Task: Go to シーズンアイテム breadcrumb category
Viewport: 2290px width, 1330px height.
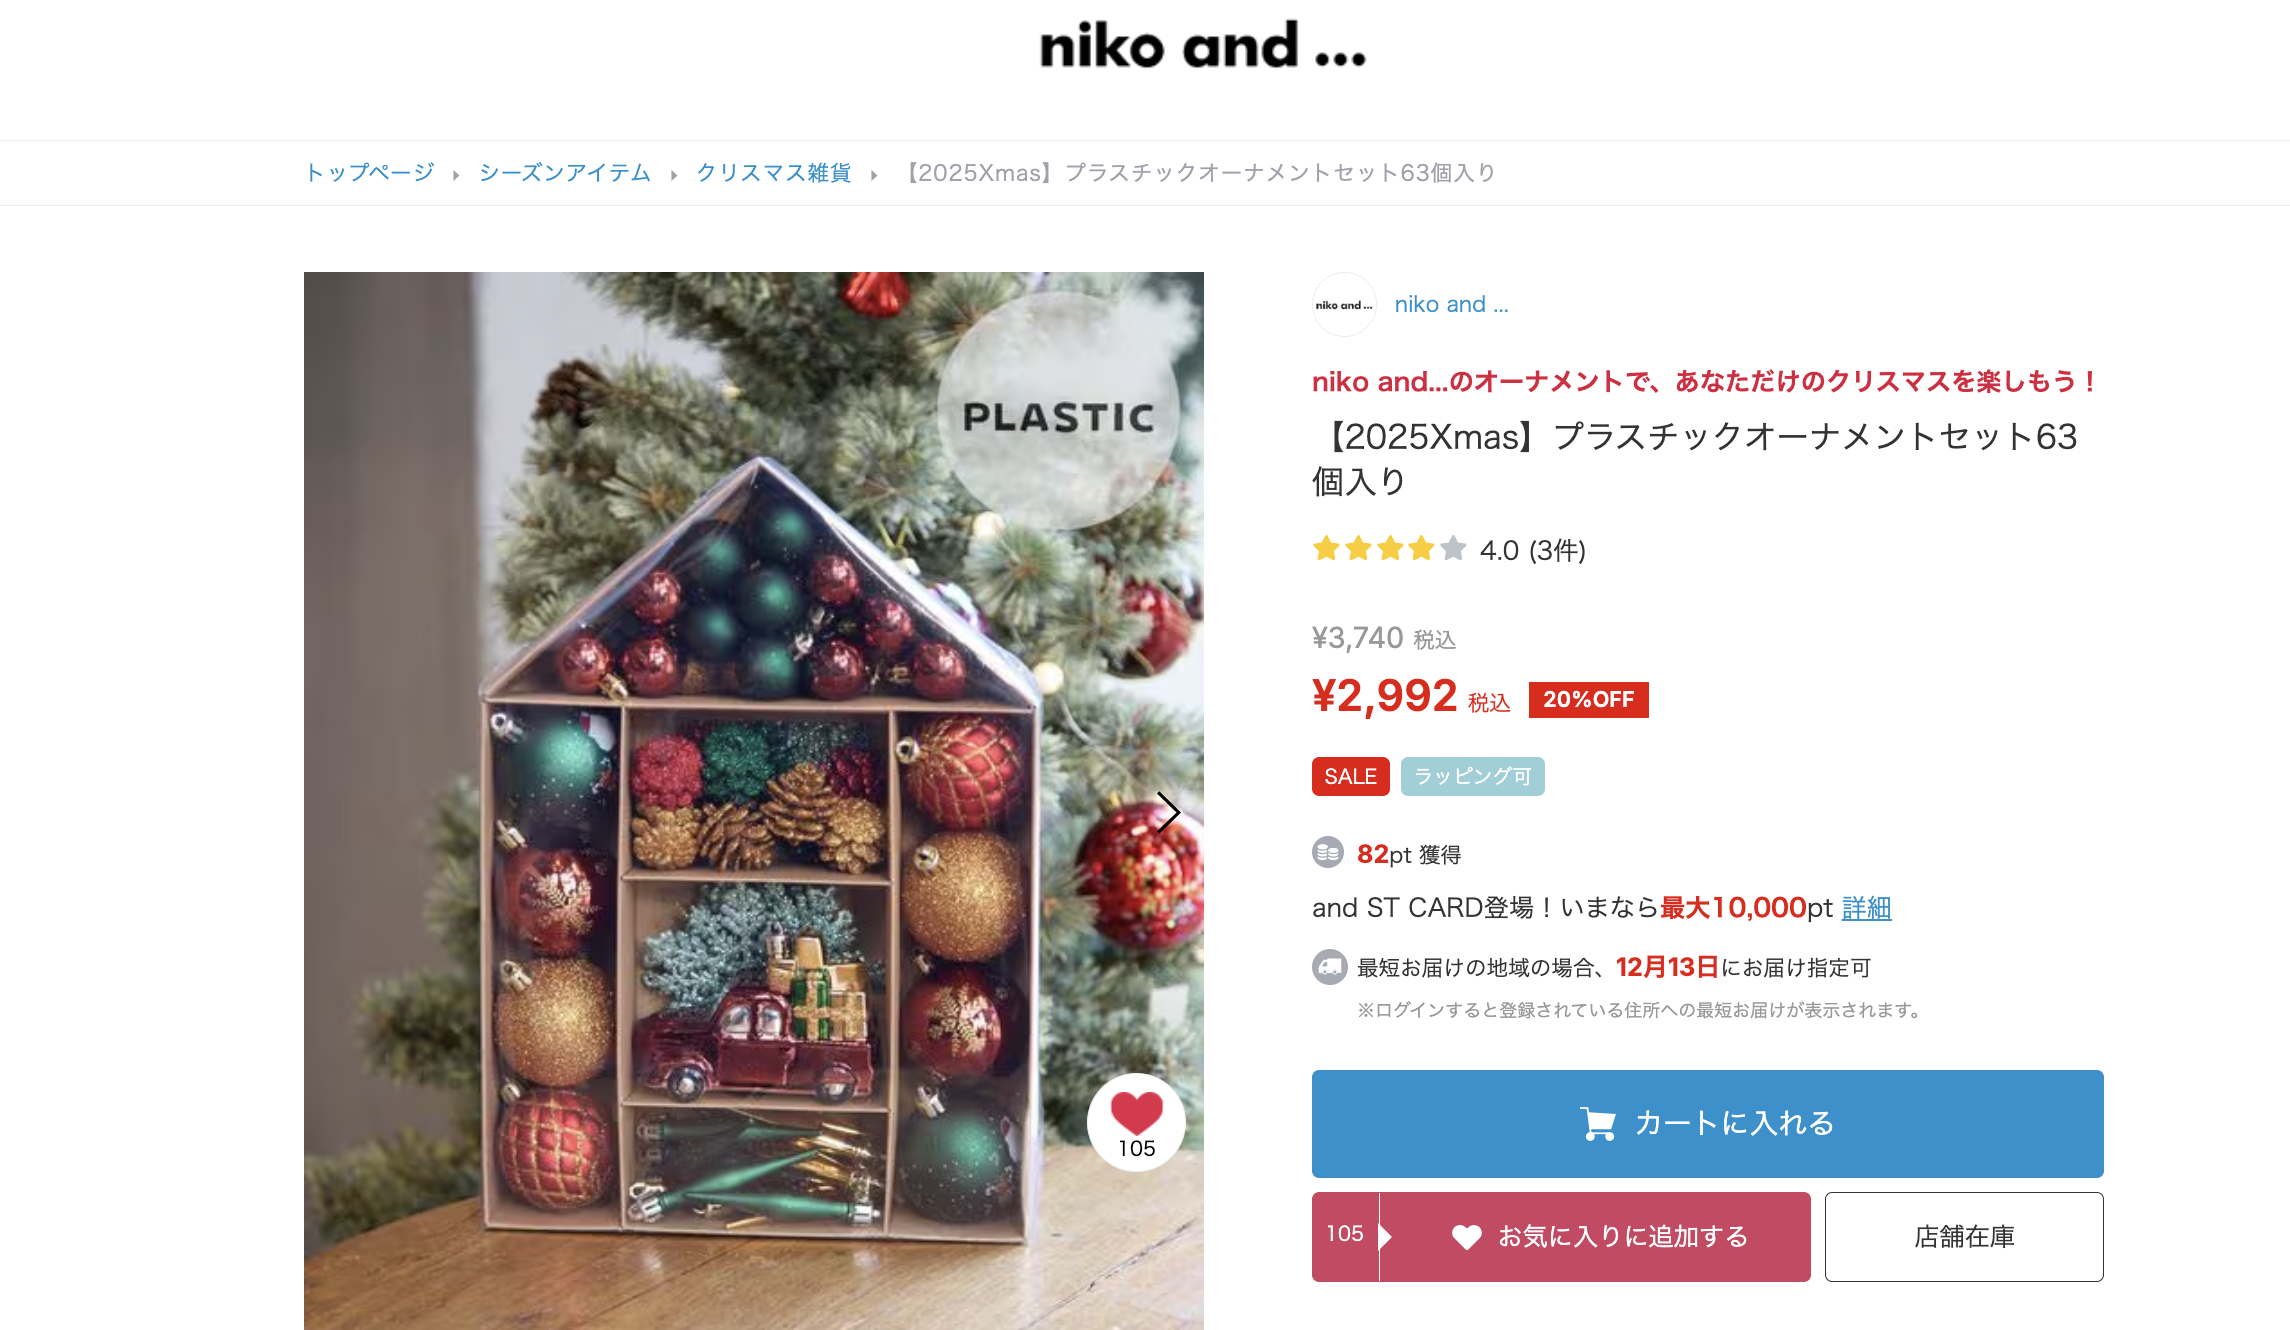Action: 565,173
